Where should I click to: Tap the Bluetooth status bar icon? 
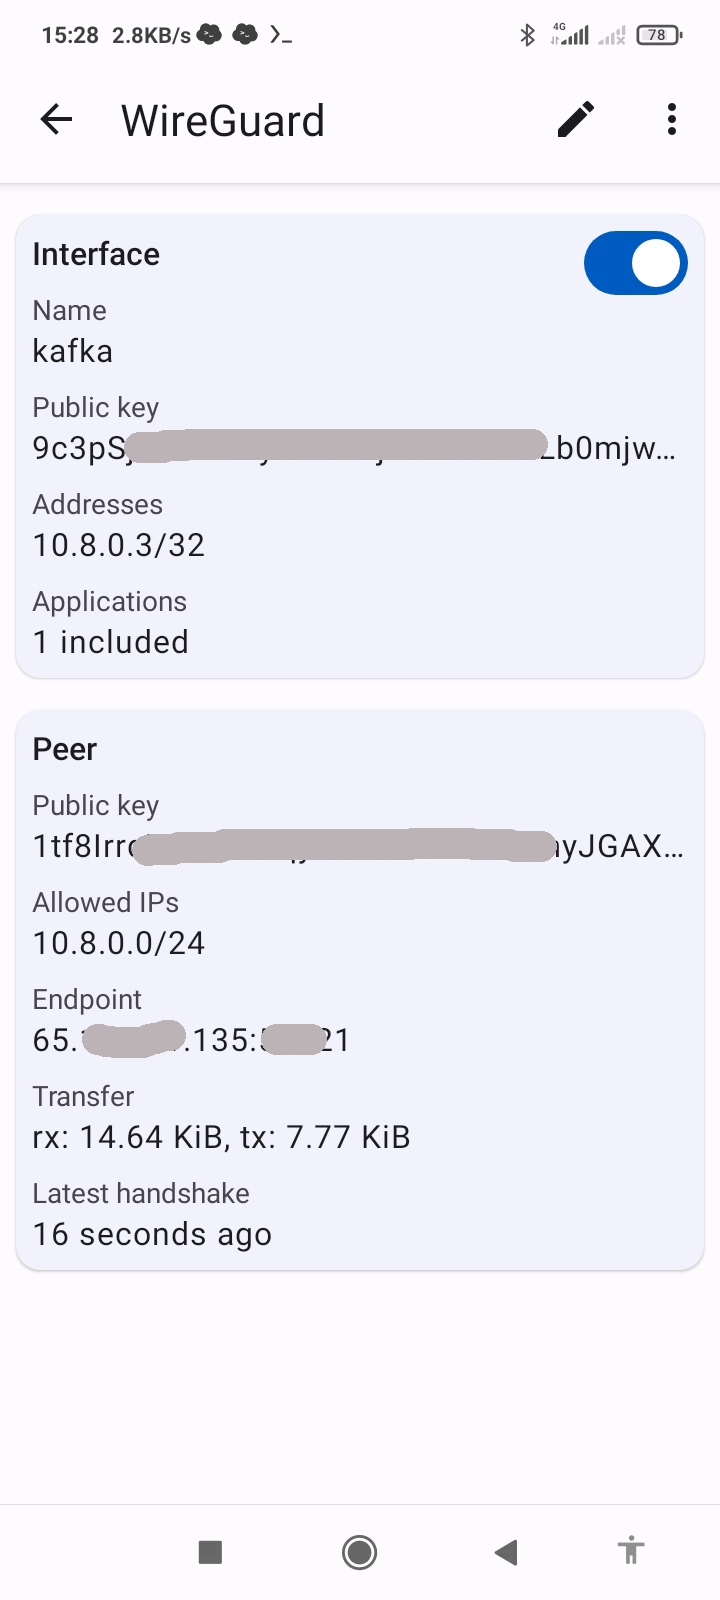pyautogui.click(x=527, y=36)
